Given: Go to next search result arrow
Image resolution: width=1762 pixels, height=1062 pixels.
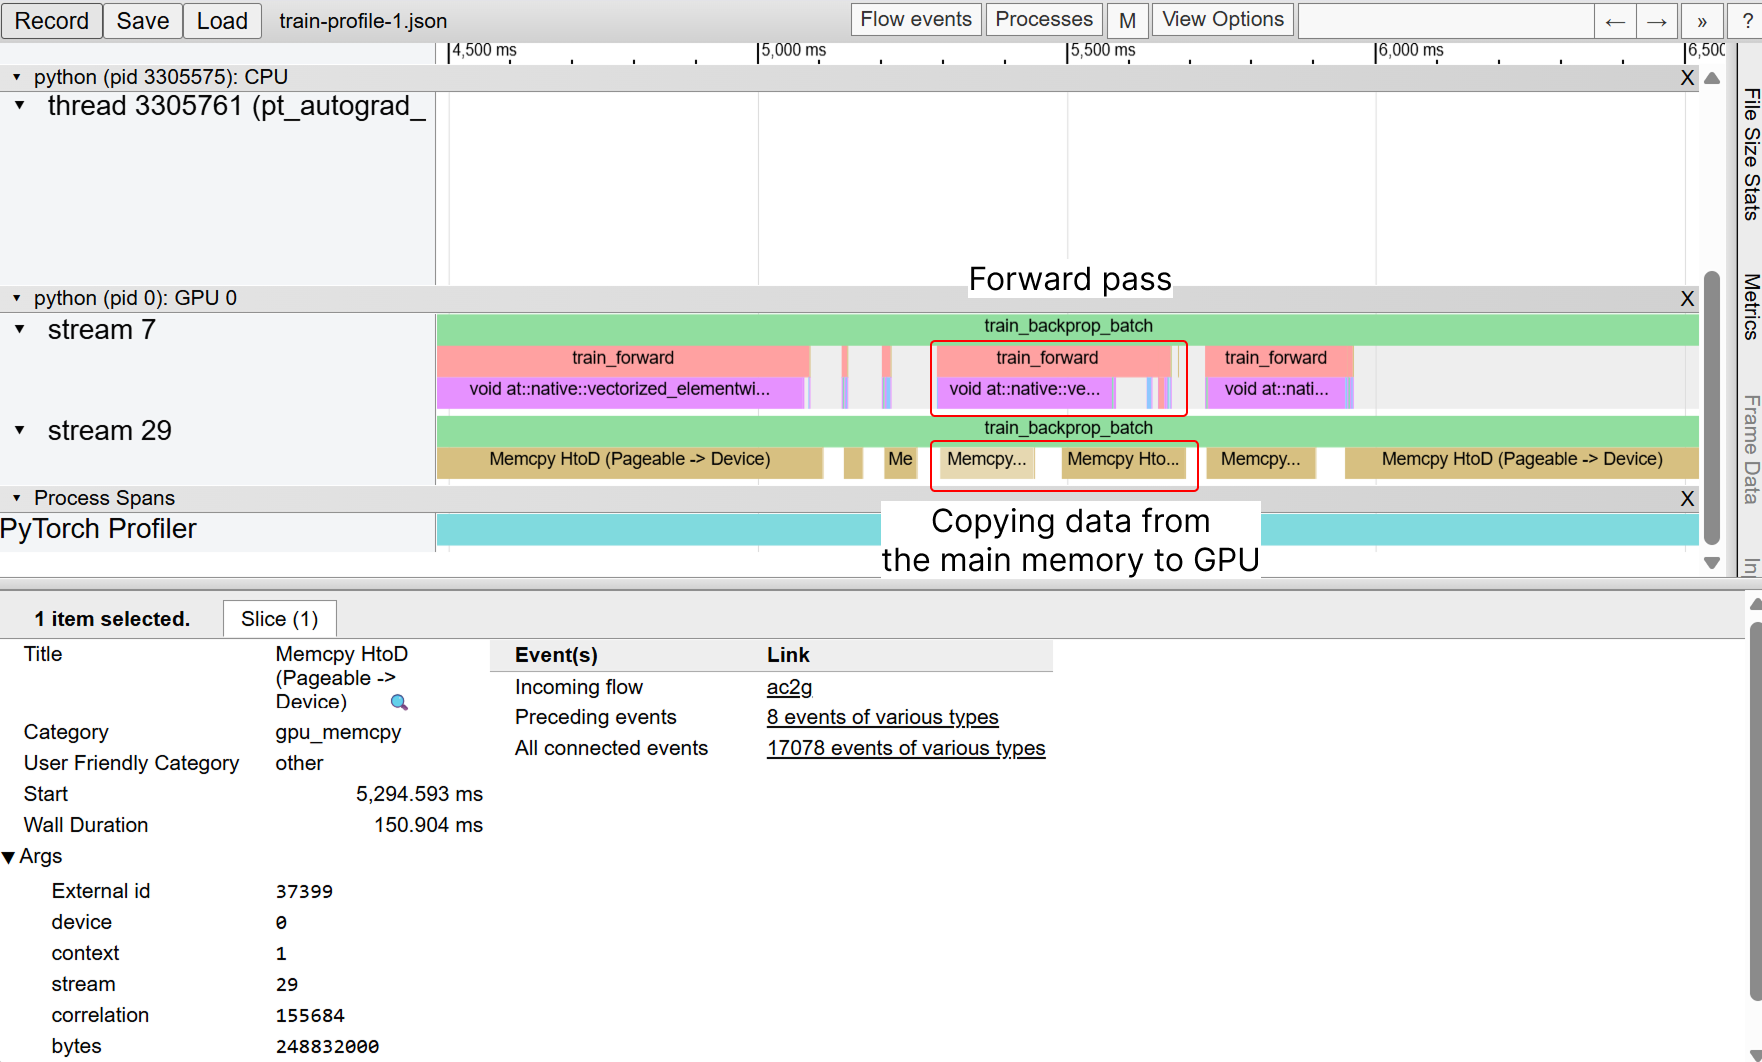Looking at the screenshot, I should click(x=1657, y=21).
